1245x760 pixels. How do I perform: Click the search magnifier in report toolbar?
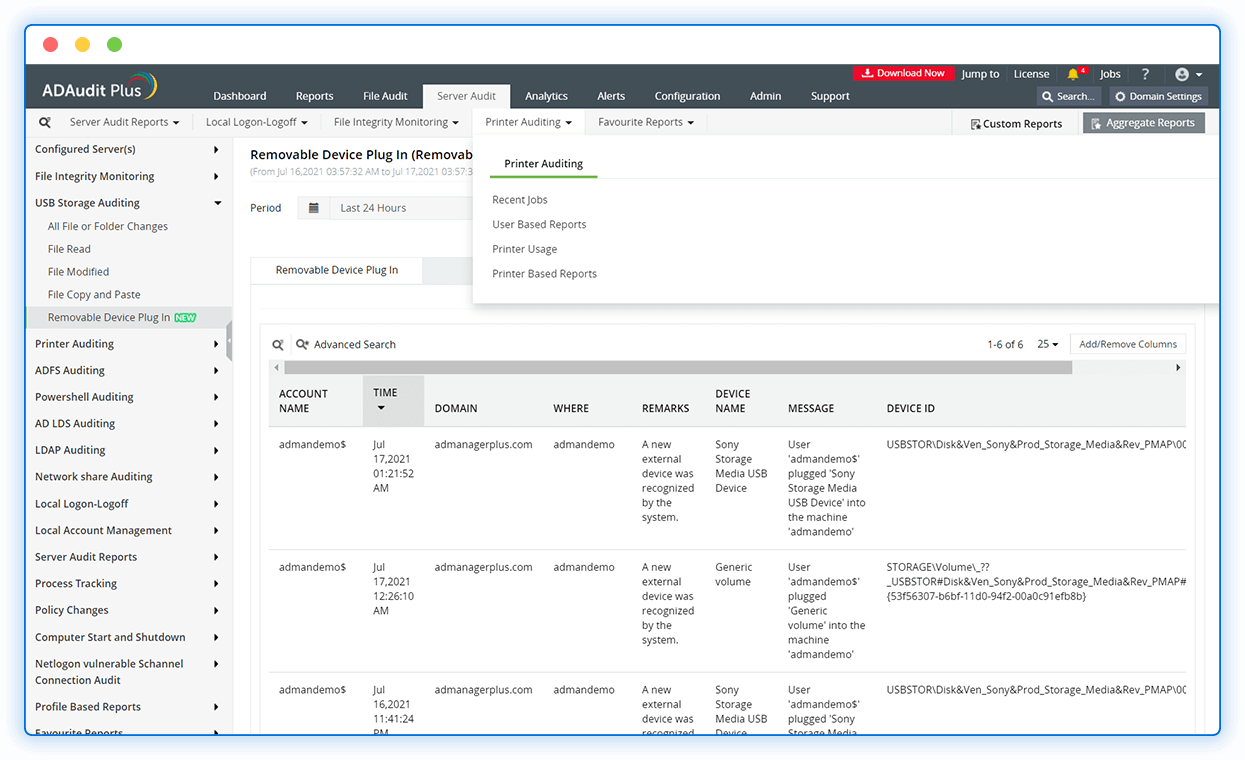[45, 122]
